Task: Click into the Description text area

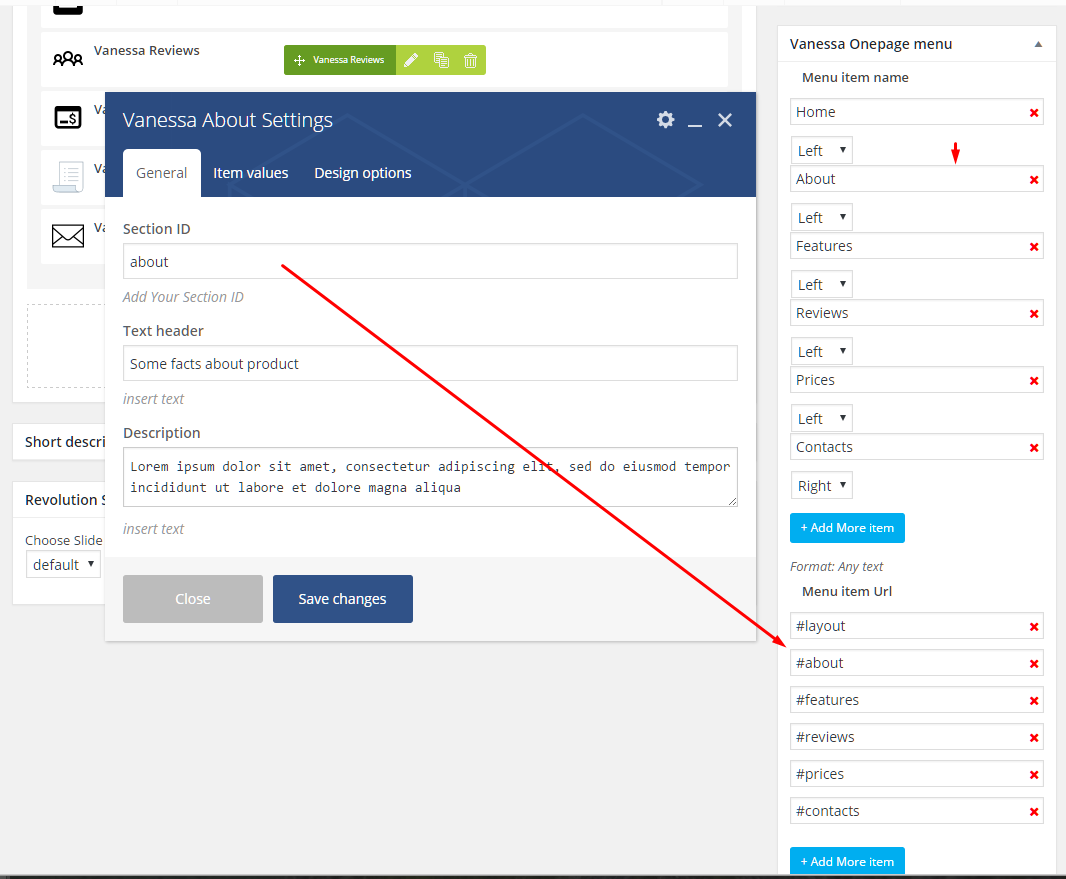Action: [430, 477]
